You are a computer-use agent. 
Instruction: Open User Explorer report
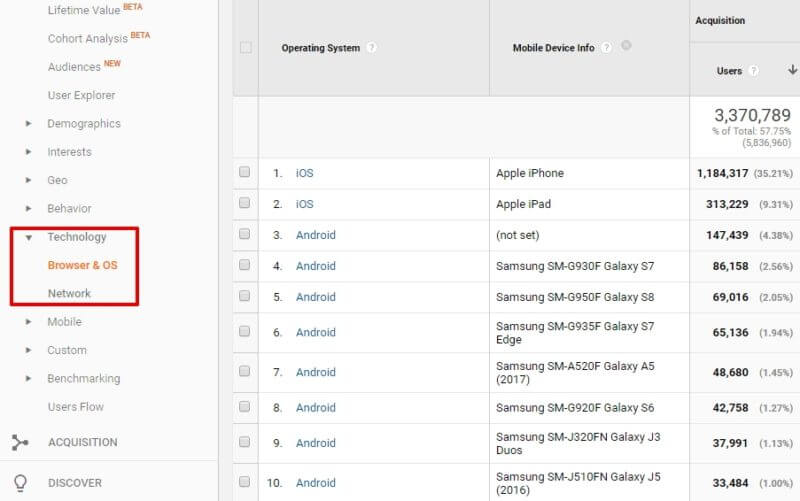pos(82,95)
